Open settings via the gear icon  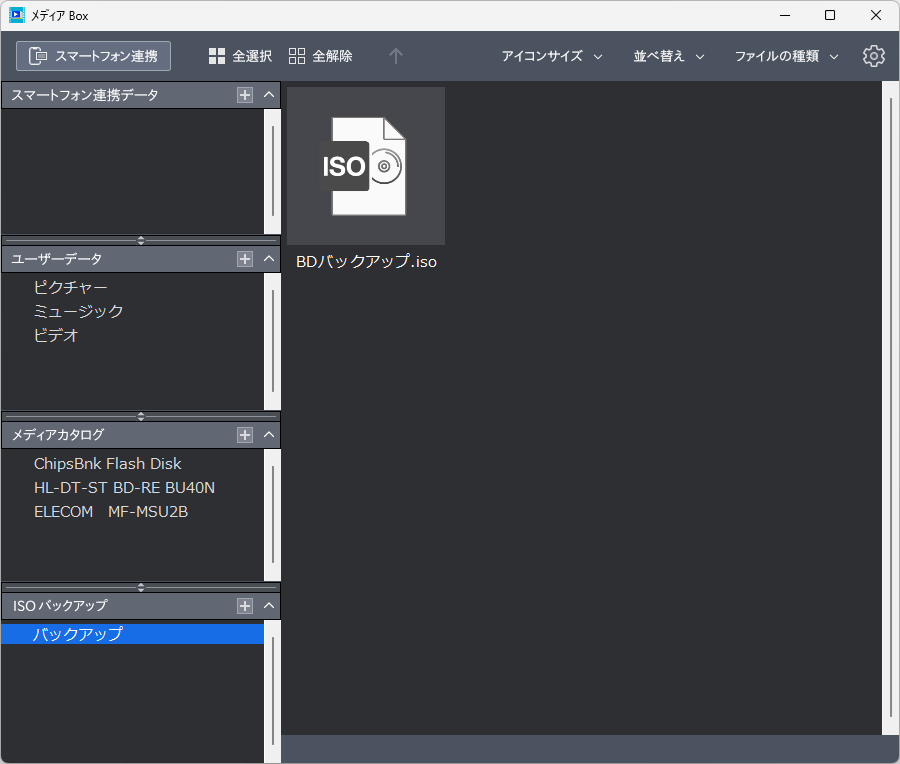pyautogui.click(x=873, y=56)
